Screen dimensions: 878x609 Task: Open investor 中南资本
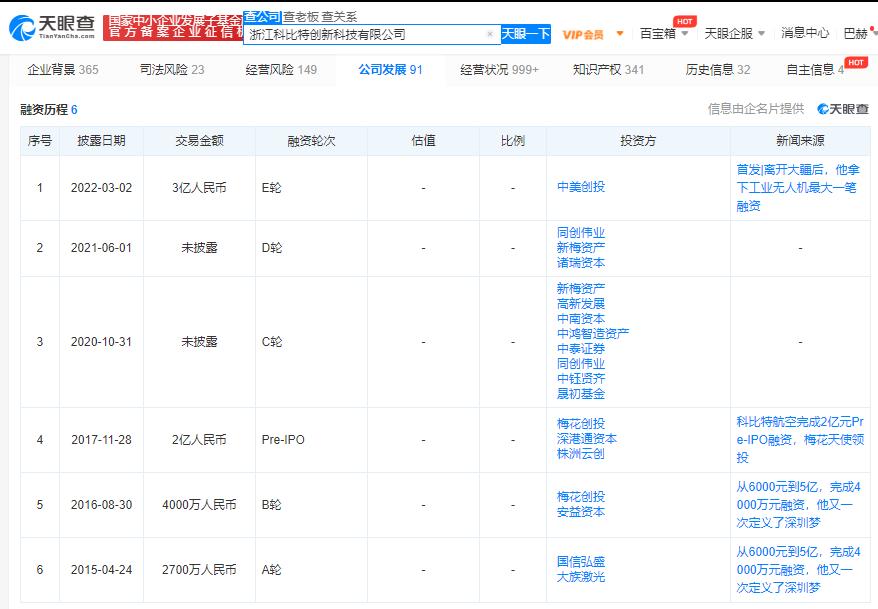[x=581, y=318]
